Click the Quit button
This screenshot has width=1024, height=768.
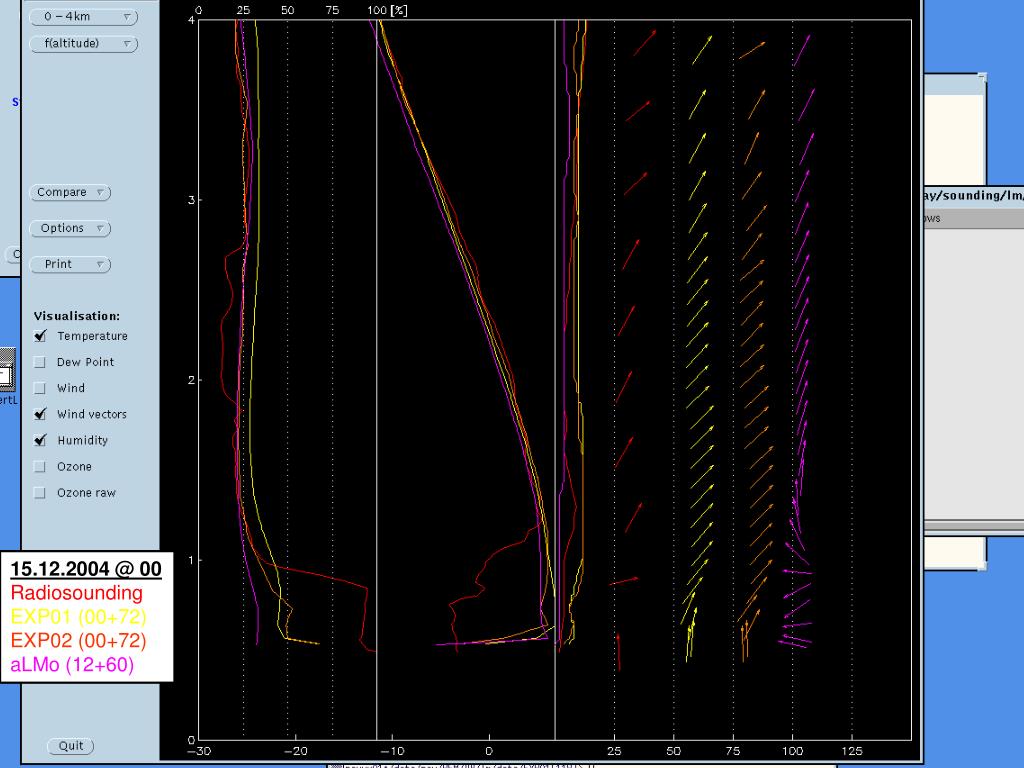[71, 746]
